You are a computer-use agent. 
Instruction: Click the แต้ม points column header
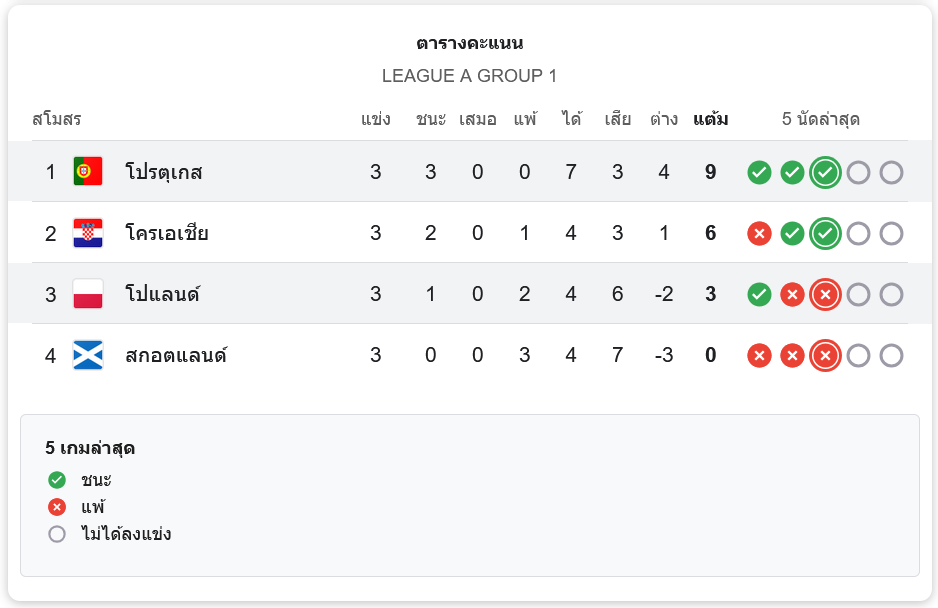pos(710,120)
